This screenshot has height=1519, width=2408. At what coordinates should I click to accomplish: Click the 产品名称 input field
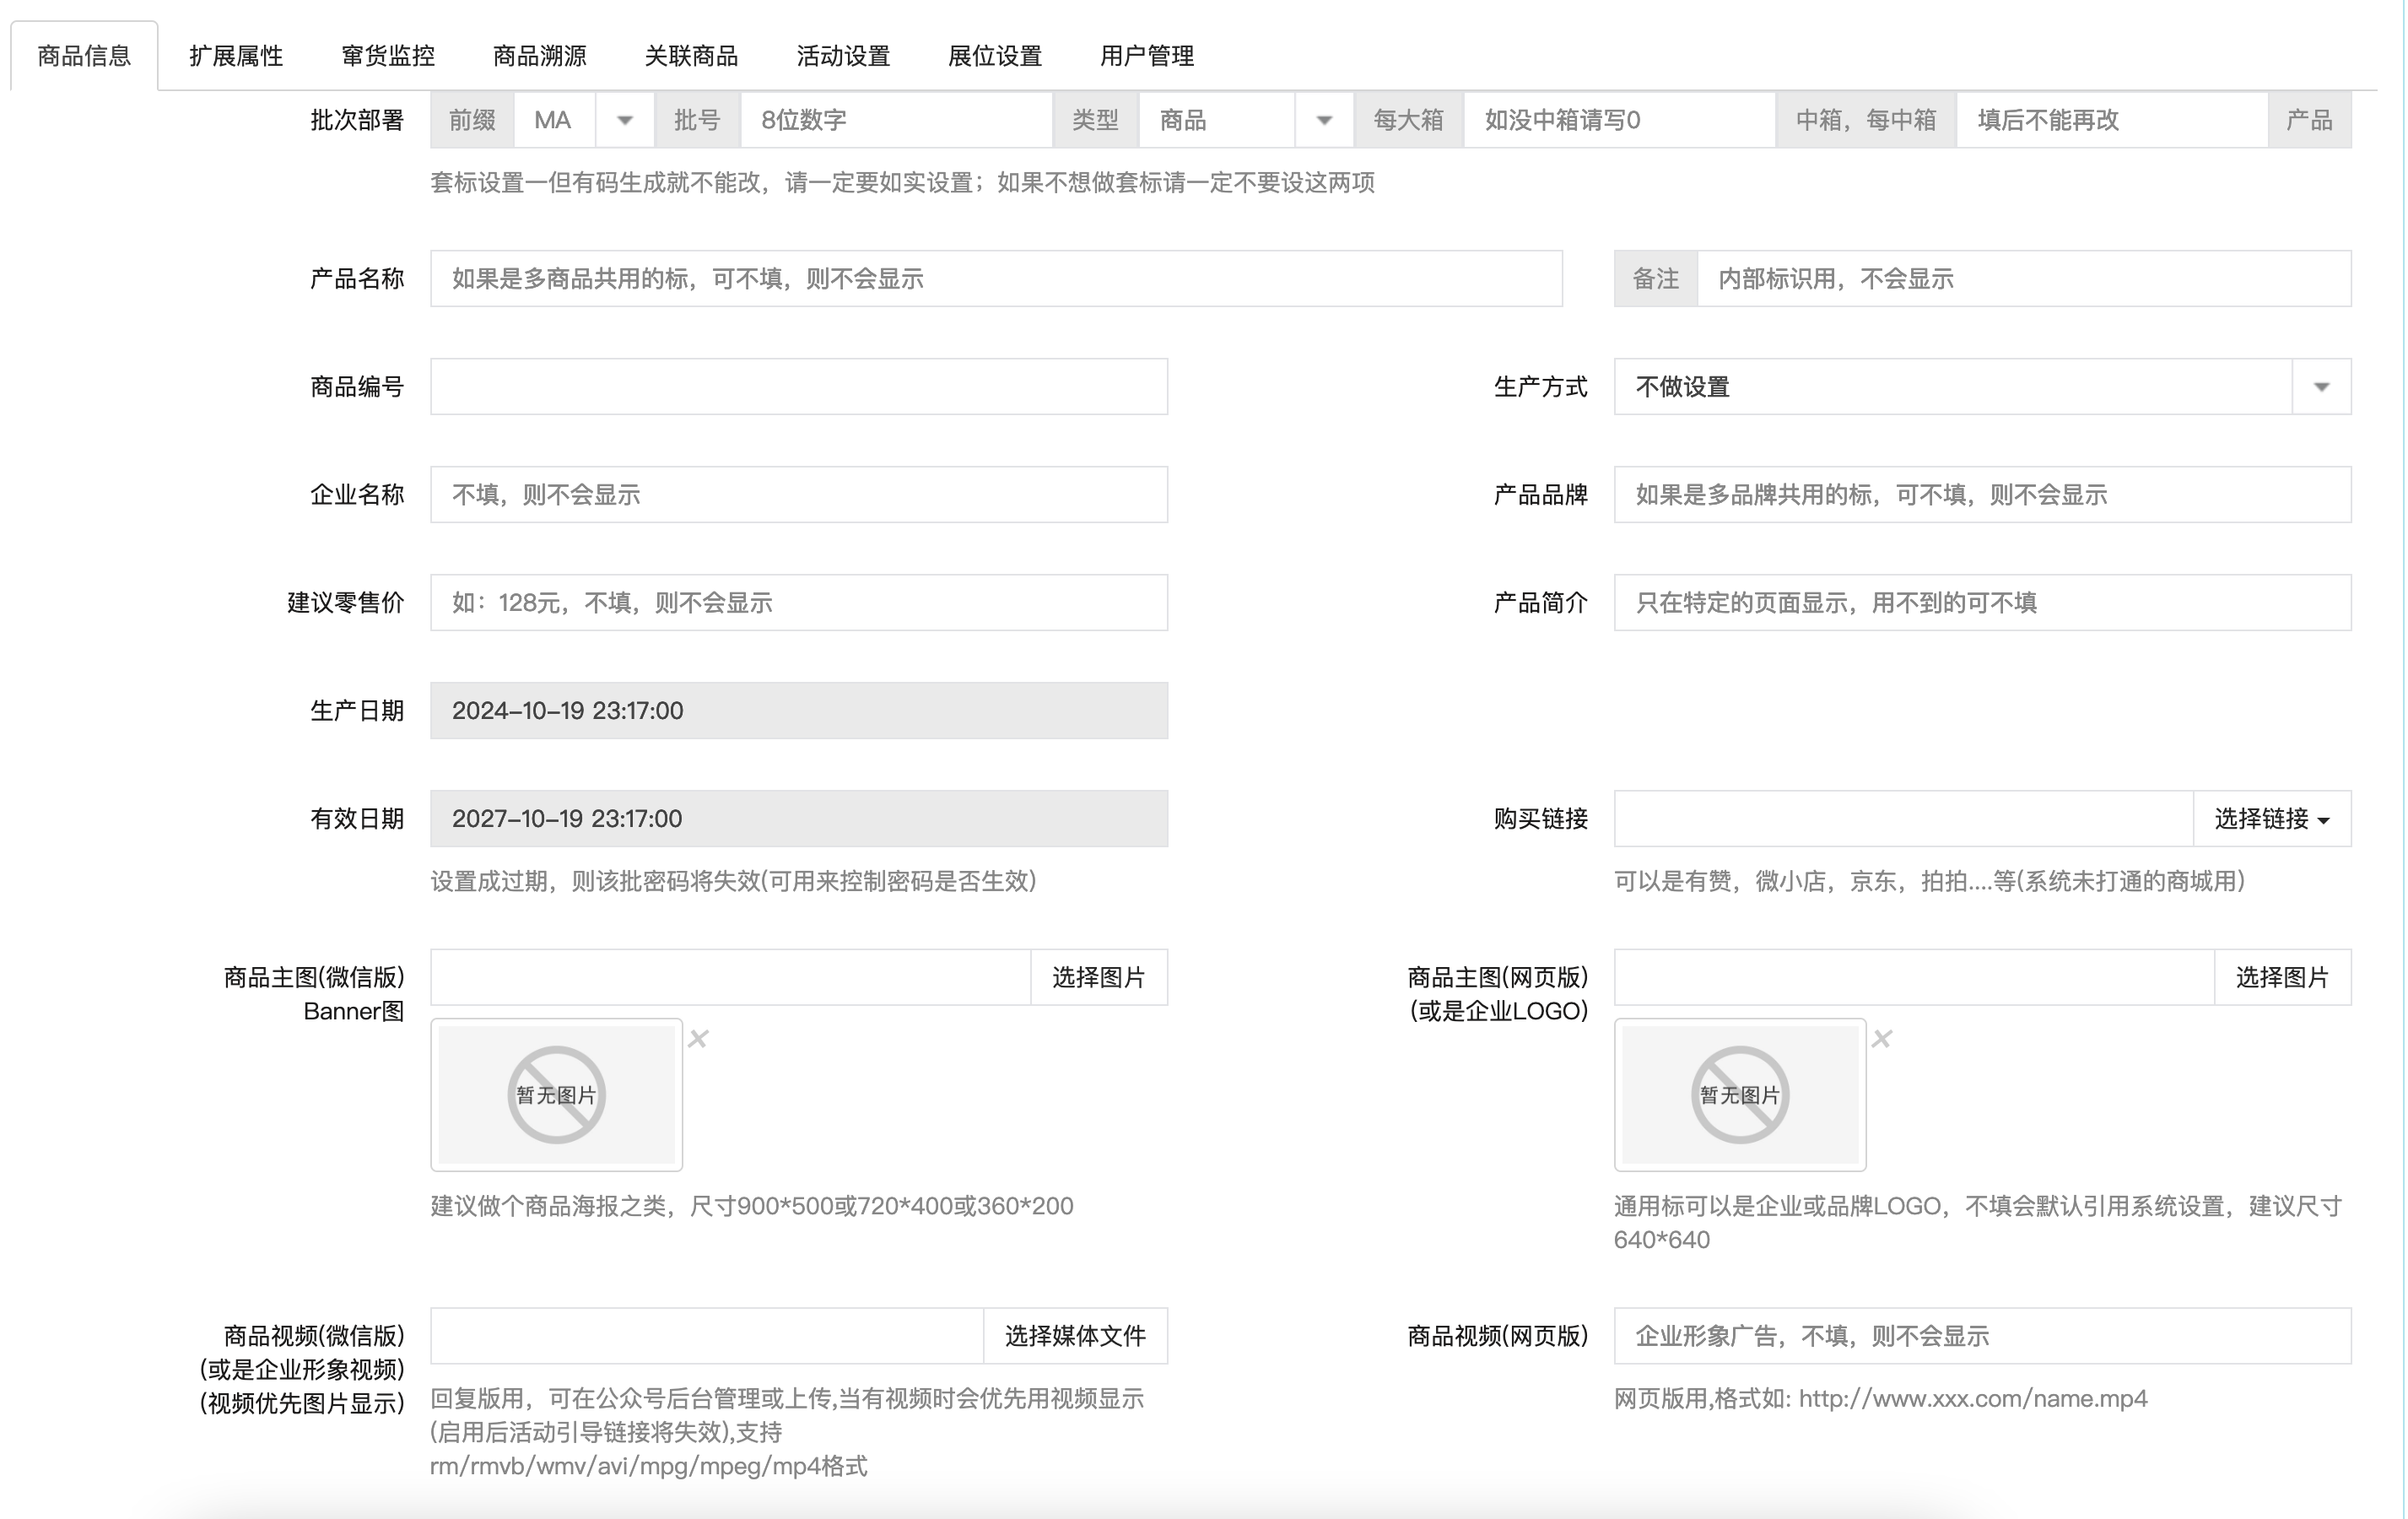coord(996,279)
